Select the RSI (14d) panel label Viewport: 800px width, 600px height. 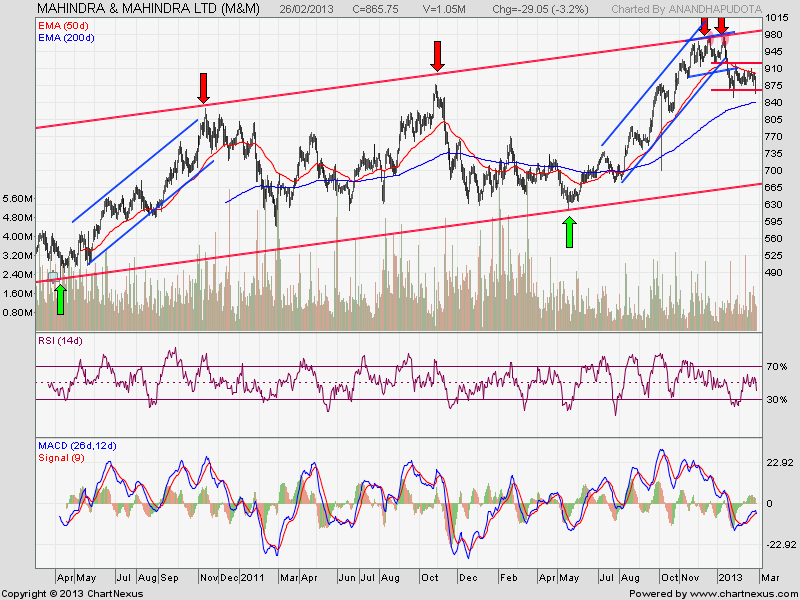[x=60, y=340]
